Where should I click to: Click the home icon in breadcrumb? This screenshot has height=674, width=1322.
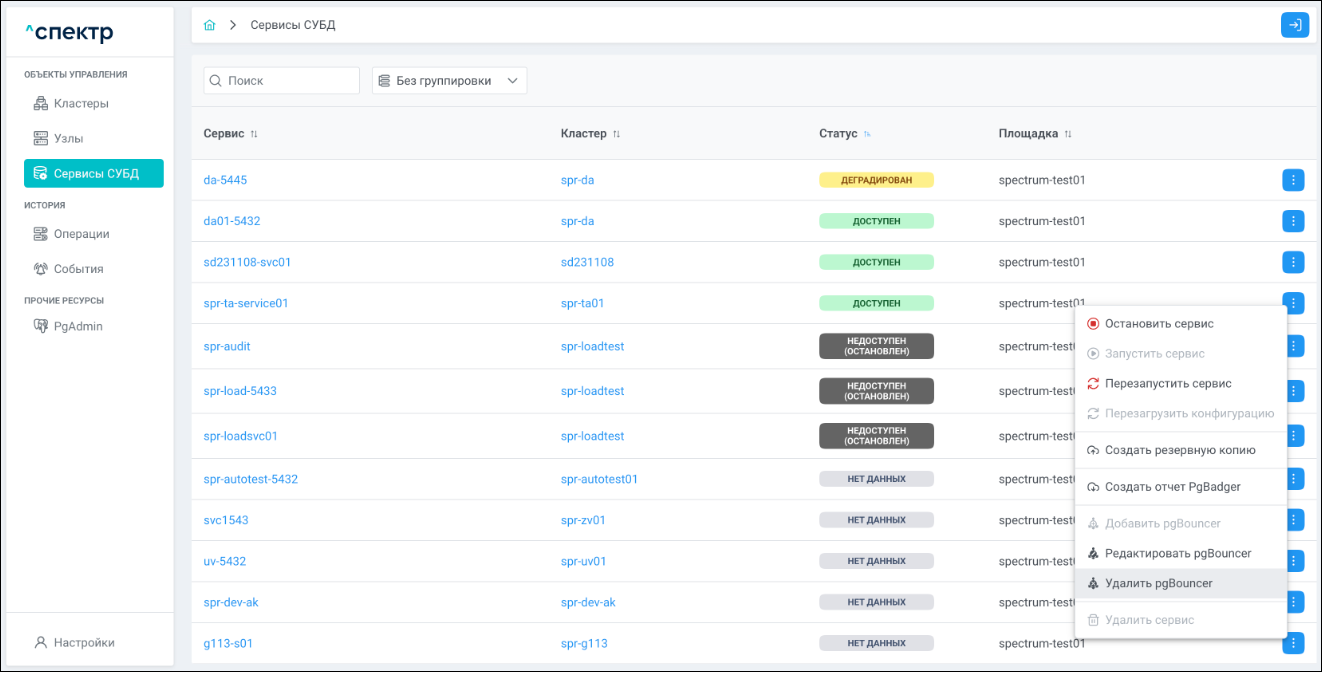pyautogui.click(x=209, y=25)
